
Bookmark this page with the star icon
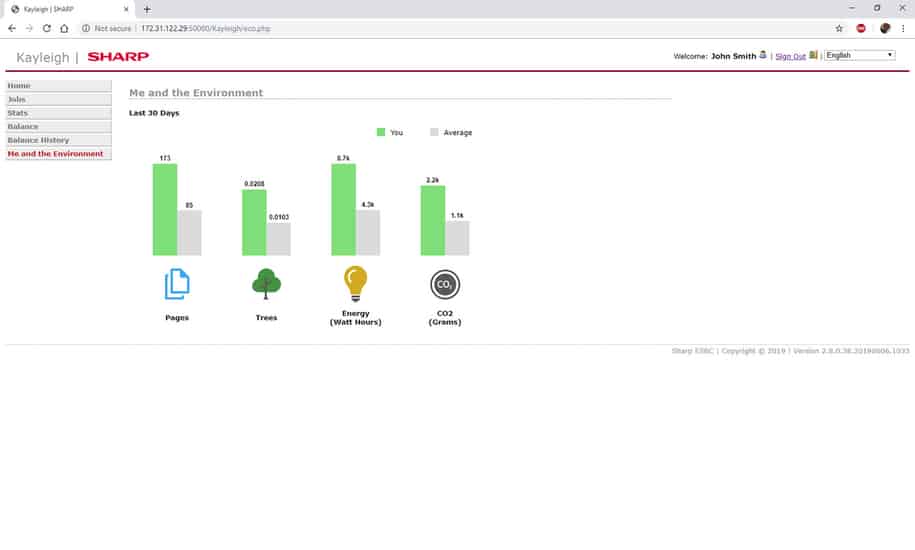(x=839, y=29)
